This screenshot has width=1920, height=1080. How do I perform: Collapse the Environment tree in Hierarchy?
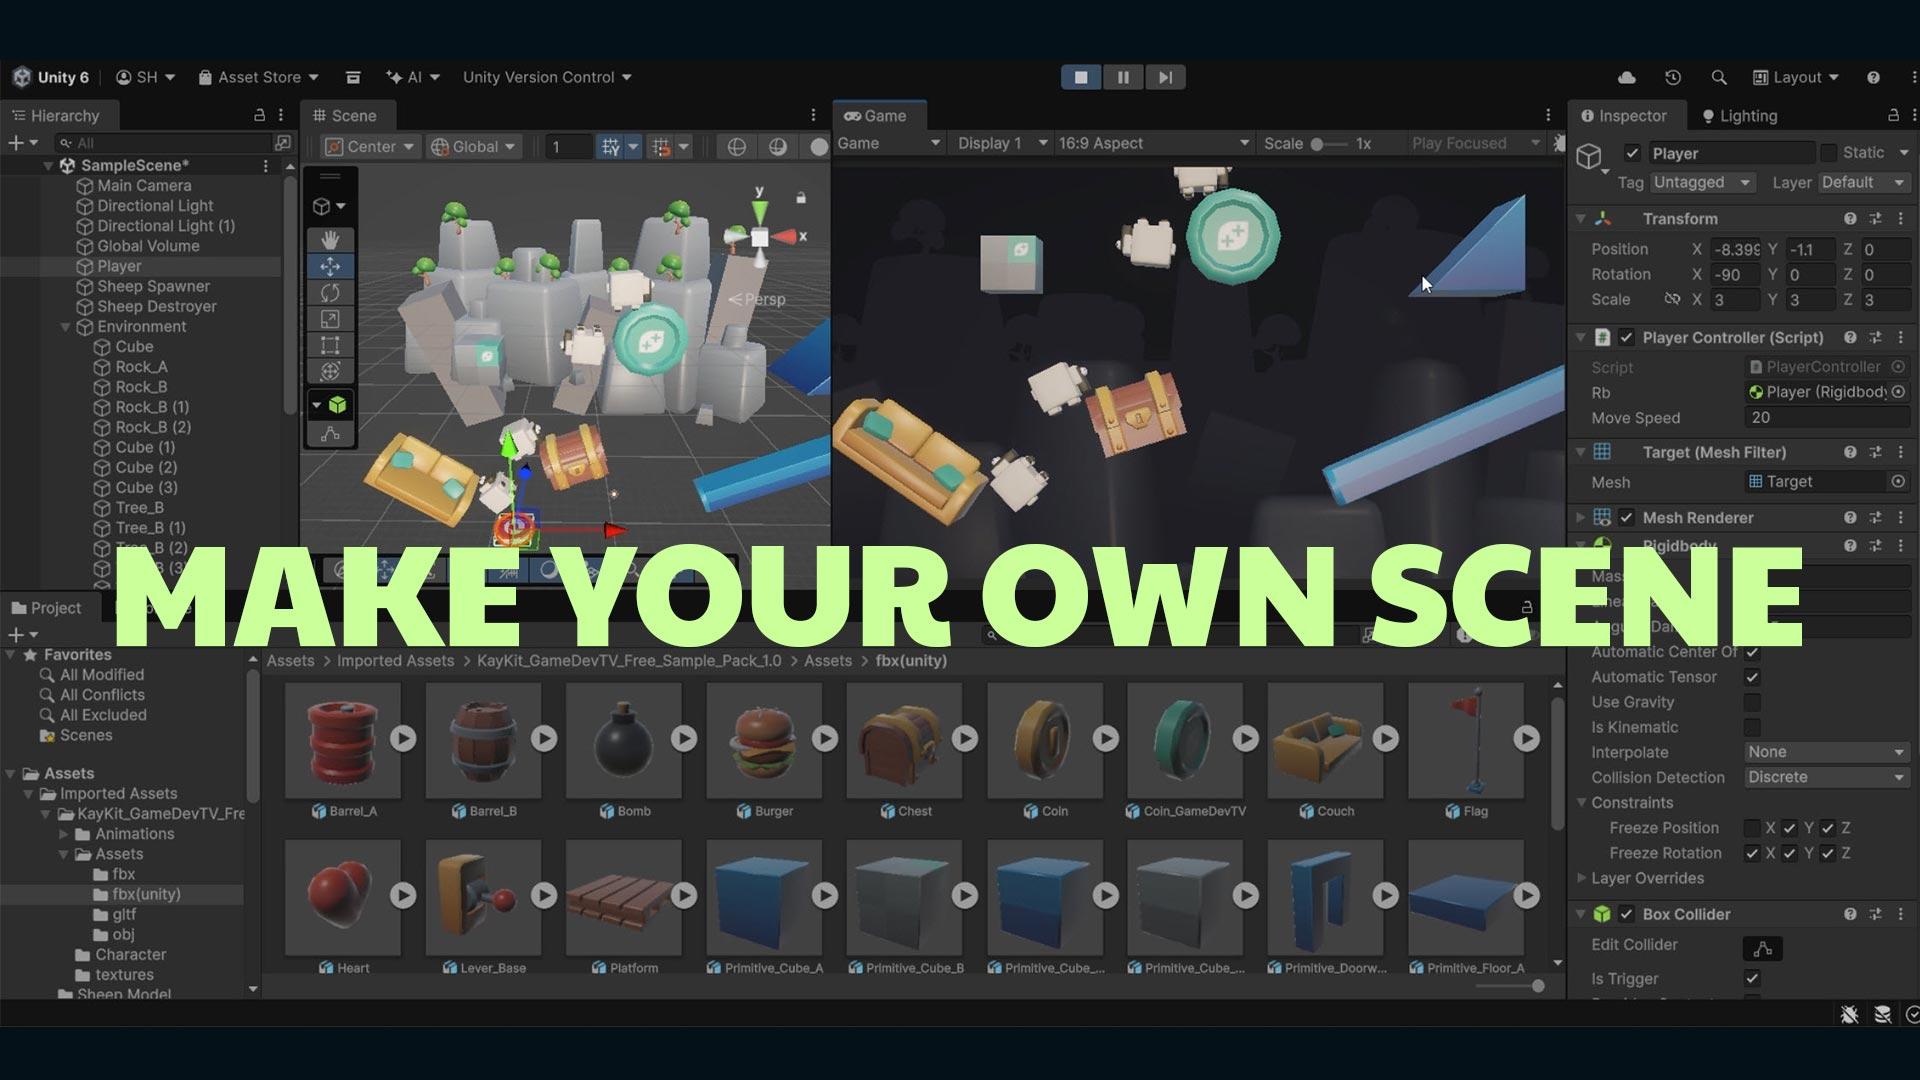pyautogui.click(x=65, y=327)
